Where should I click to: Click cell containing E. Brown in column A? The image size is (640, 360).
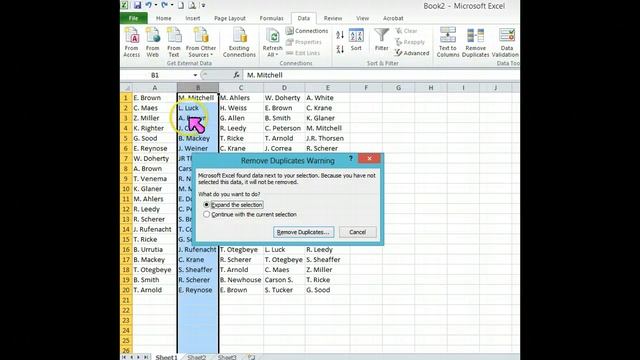tap(155, 98)
